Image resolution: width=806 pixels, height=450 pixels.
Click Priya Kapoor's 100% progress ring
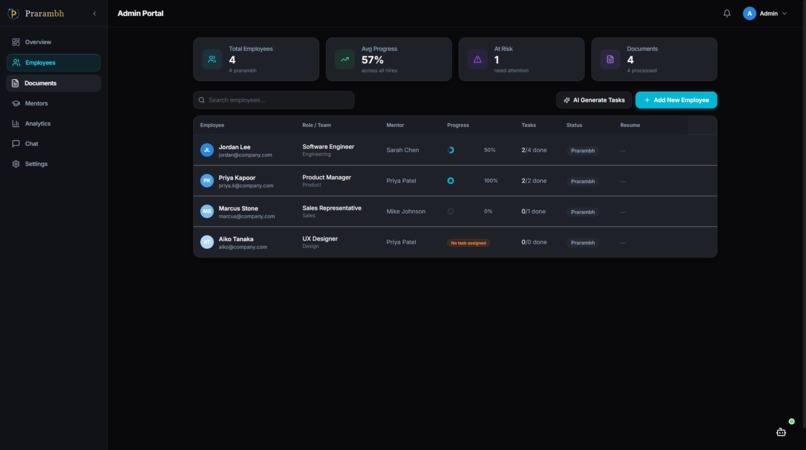coord(451,181)
